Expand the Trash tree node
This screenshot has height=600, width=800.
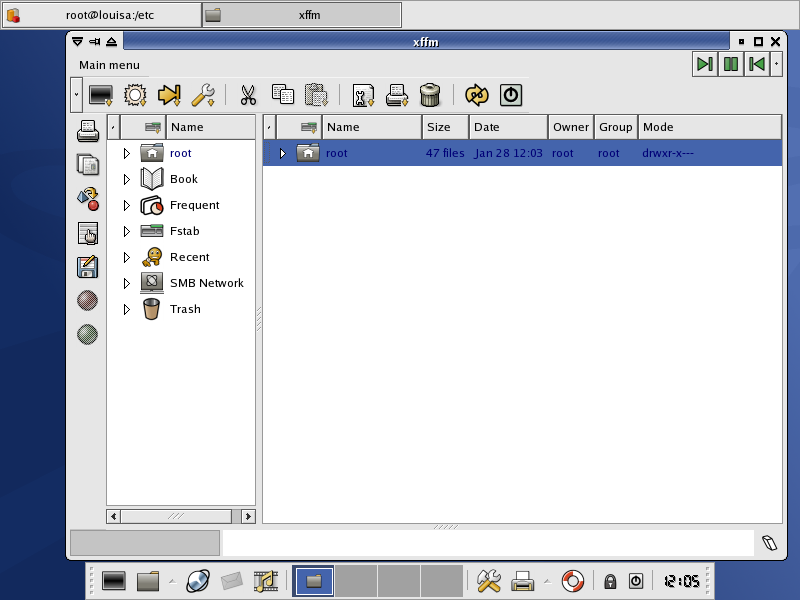127,309
